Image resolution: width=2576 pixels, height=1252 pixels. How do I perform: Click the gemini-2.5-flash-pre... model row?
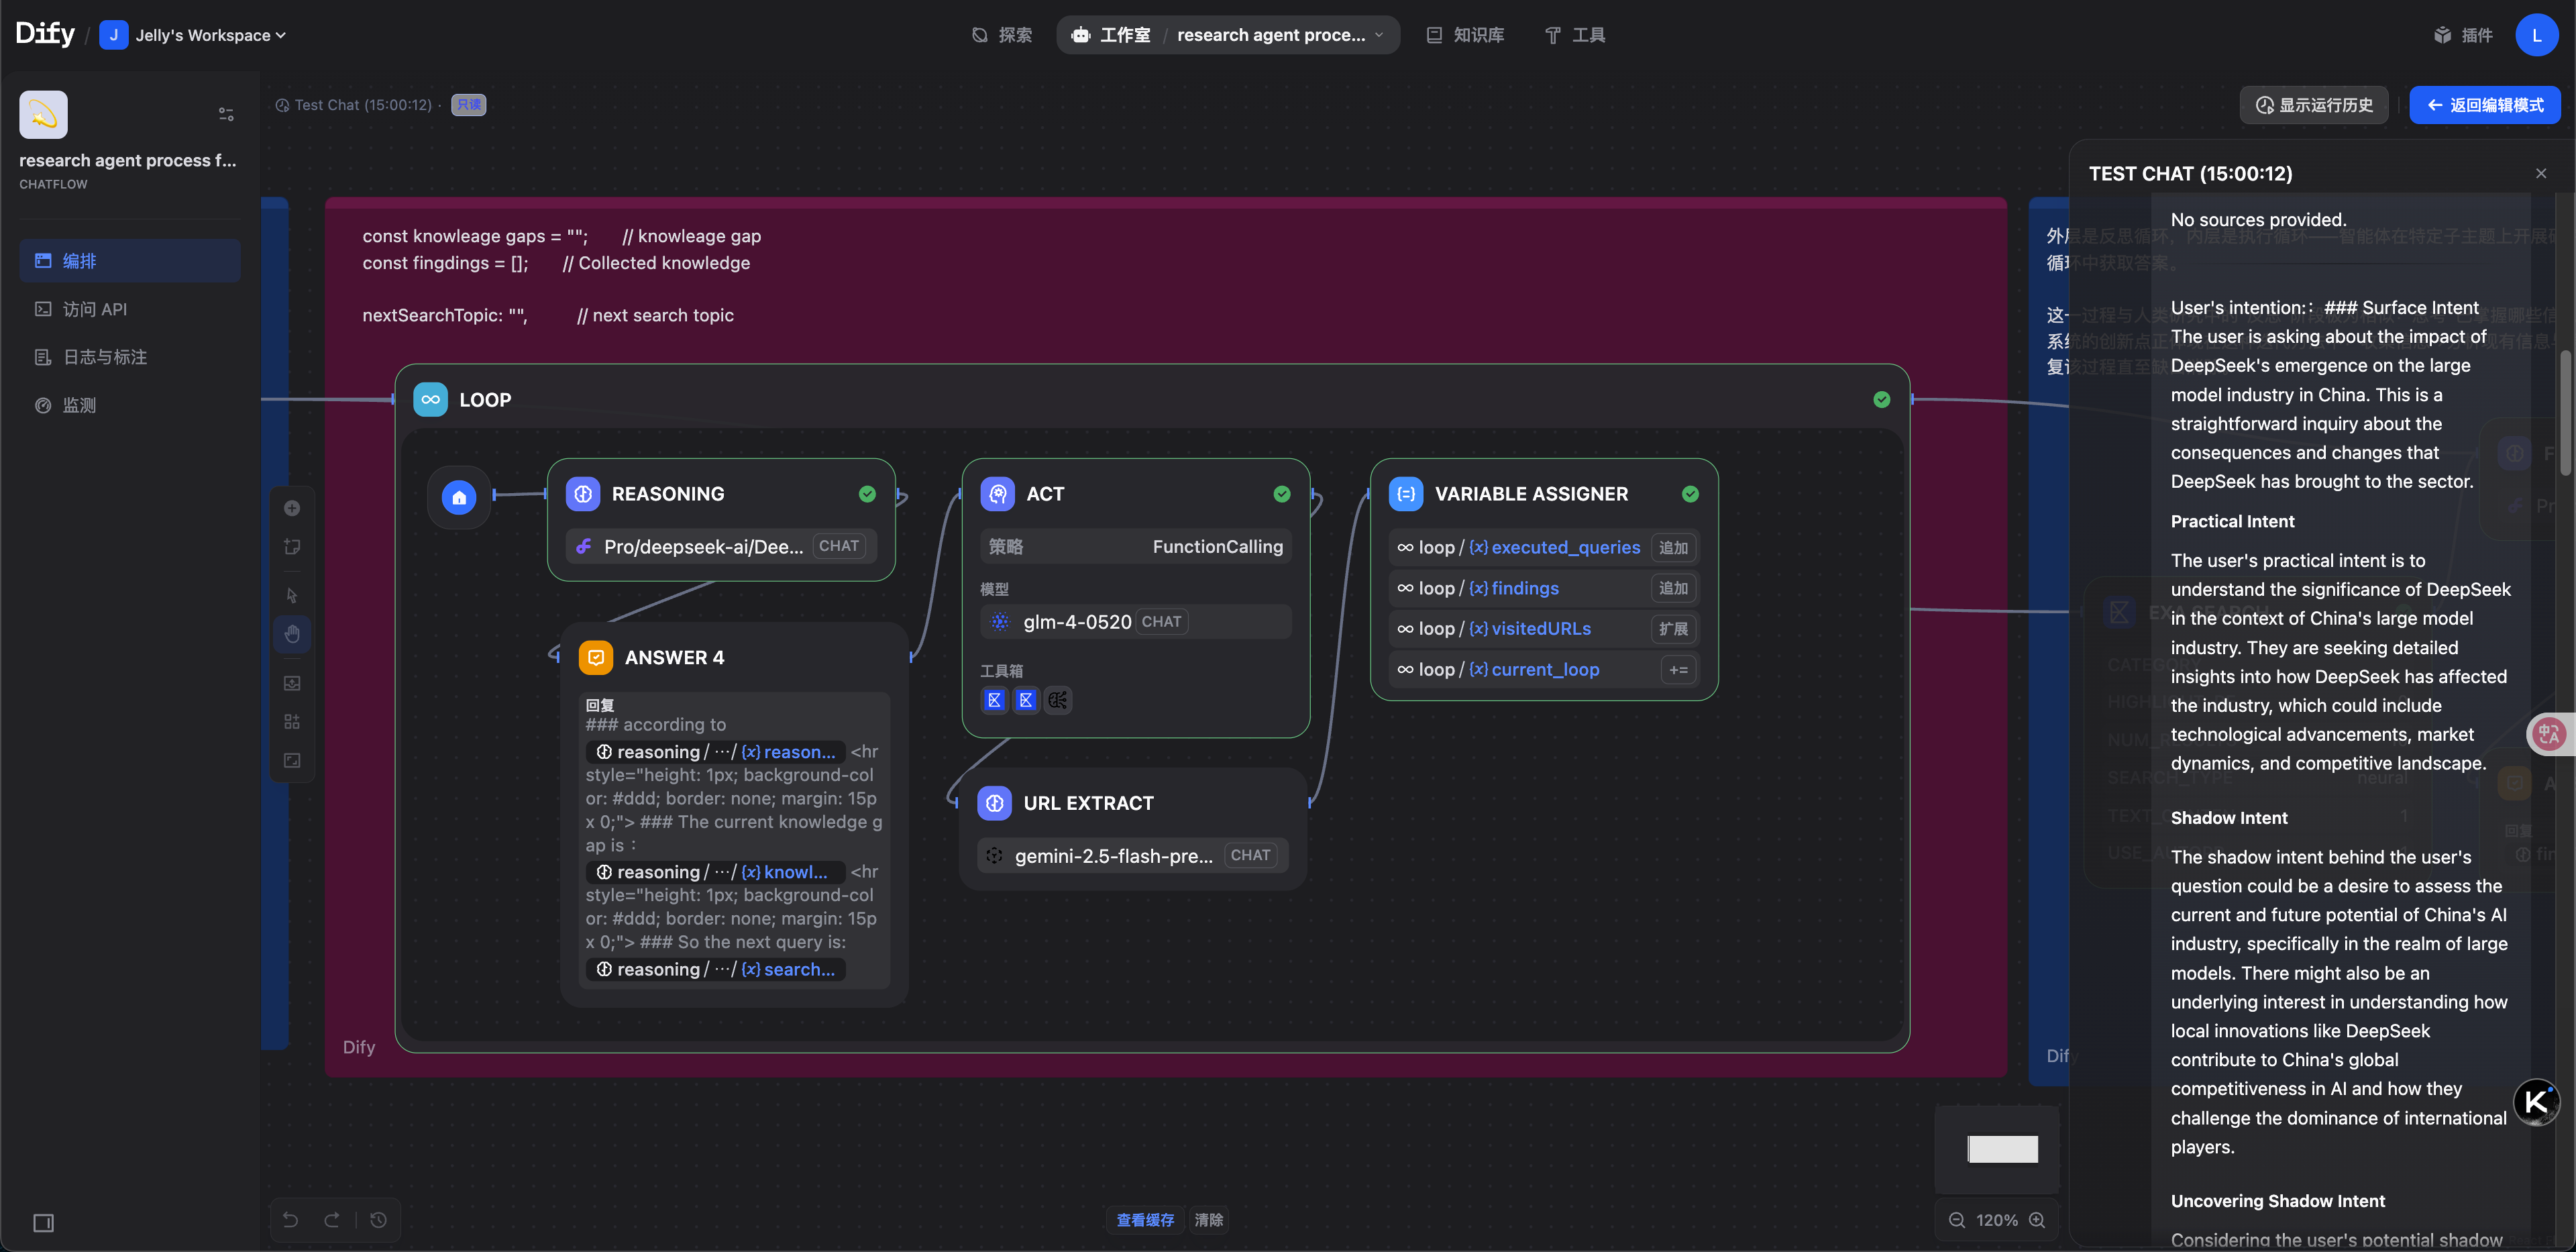(x=1132, y=855)
